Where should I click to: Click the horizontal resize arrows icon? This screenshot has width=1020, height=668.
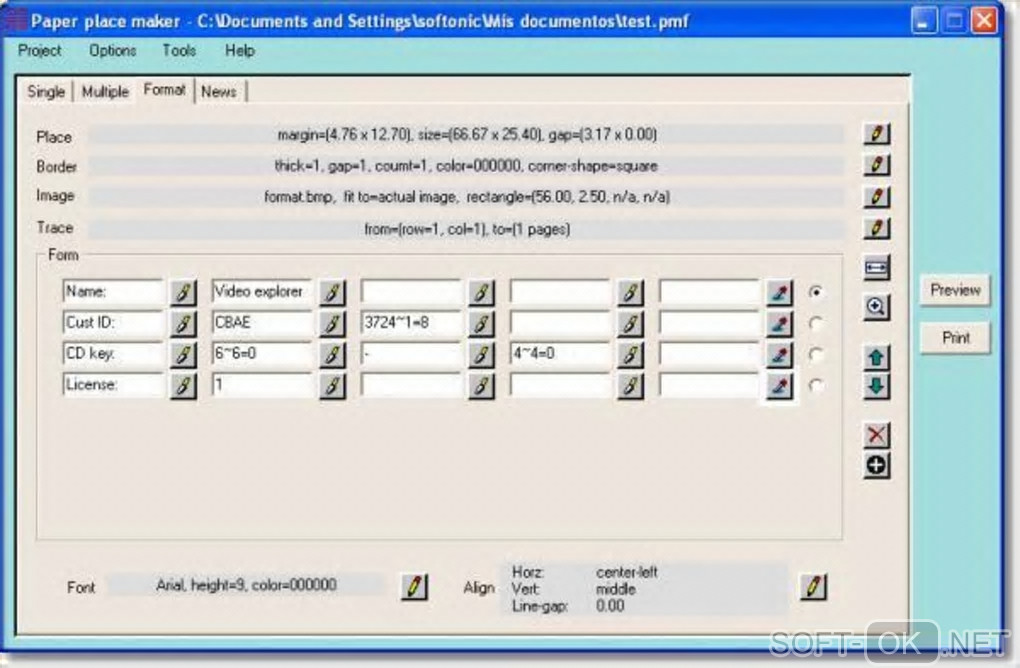[876, 268]
